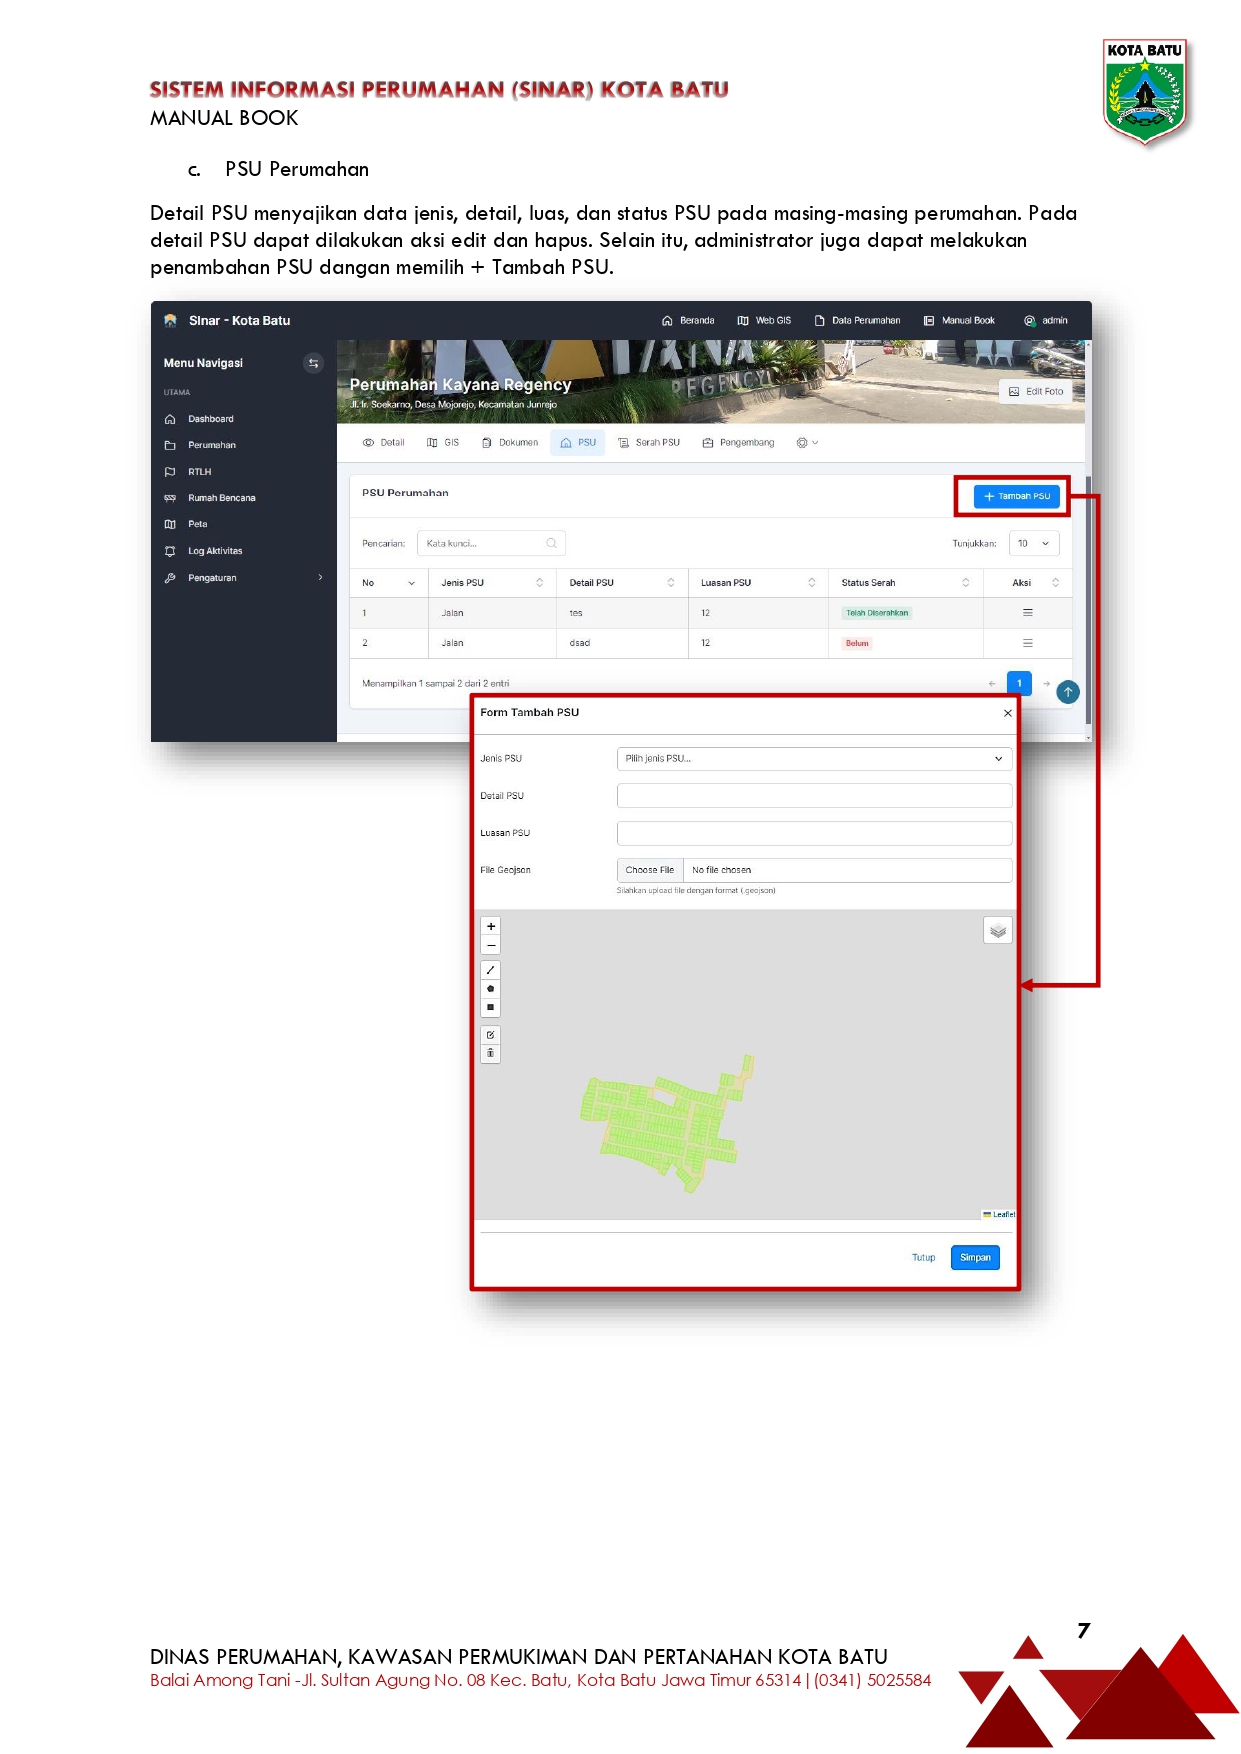Open Log Aktivitas in the sidebar

point(215,551)
